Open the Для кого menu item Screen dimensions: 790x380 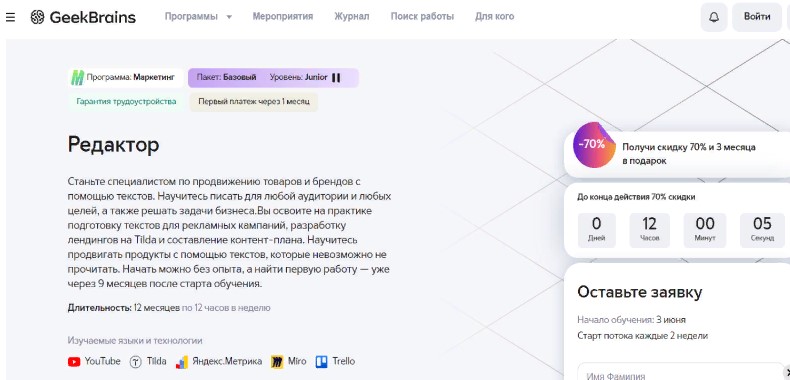pyautogui.click(x=494, y=17)
